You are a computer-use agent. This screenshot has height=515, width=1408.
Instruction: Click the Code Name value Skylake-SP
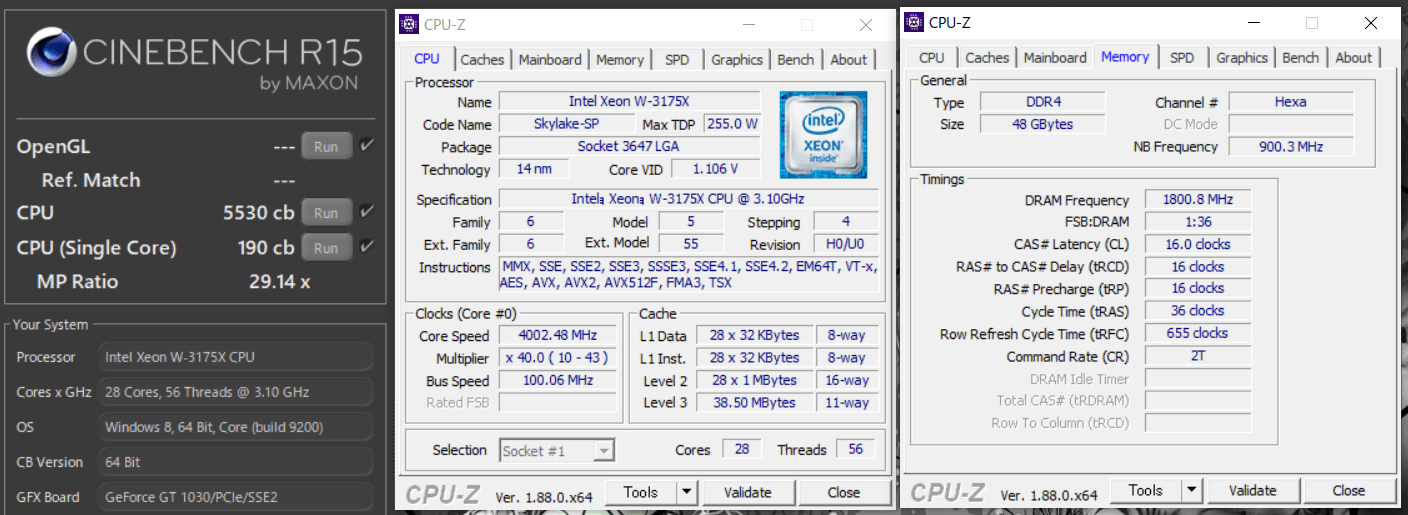566,124
